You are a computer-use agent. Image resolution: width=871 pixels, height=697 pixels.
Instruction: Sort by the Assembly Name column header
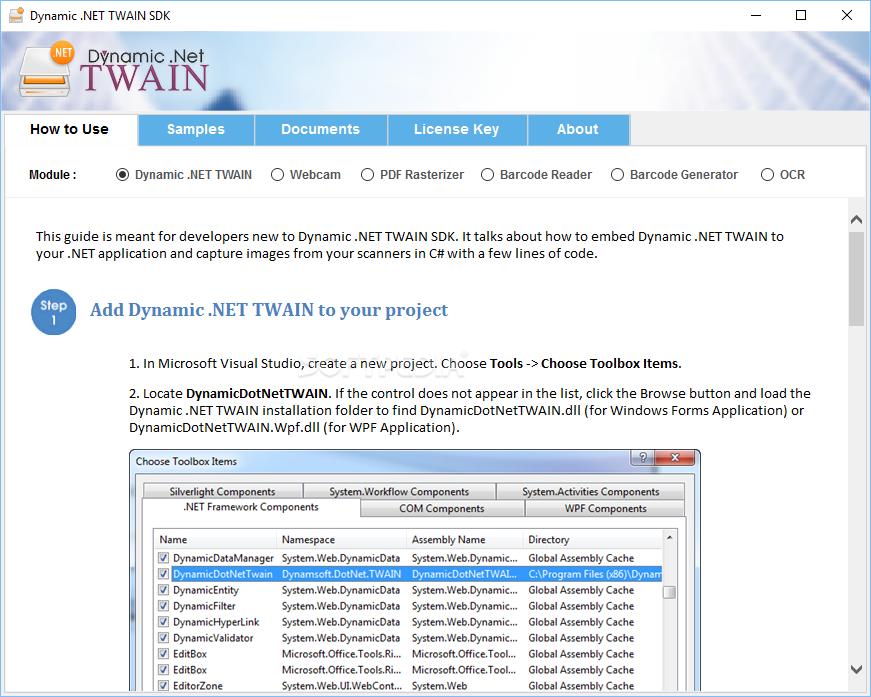point(464,539)
